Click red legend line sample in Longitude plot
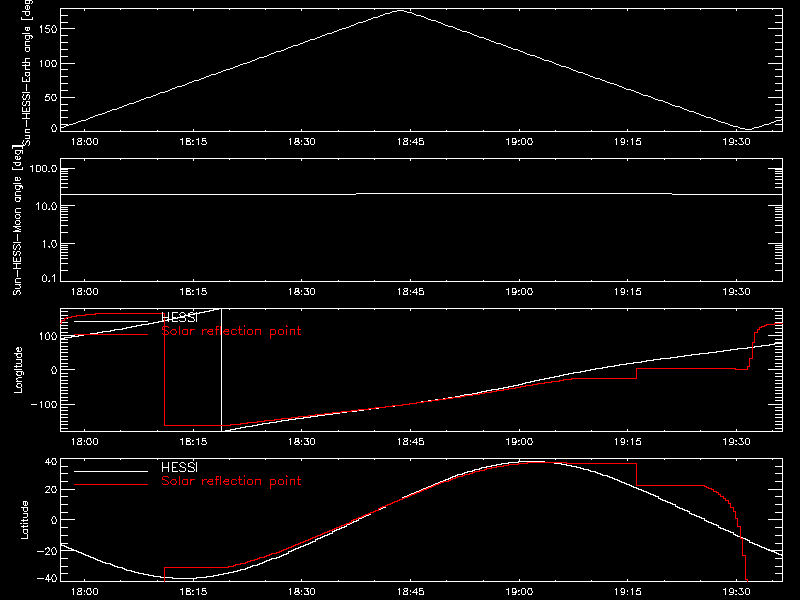Viewport: 800px width, 600px height. point(111,335)
